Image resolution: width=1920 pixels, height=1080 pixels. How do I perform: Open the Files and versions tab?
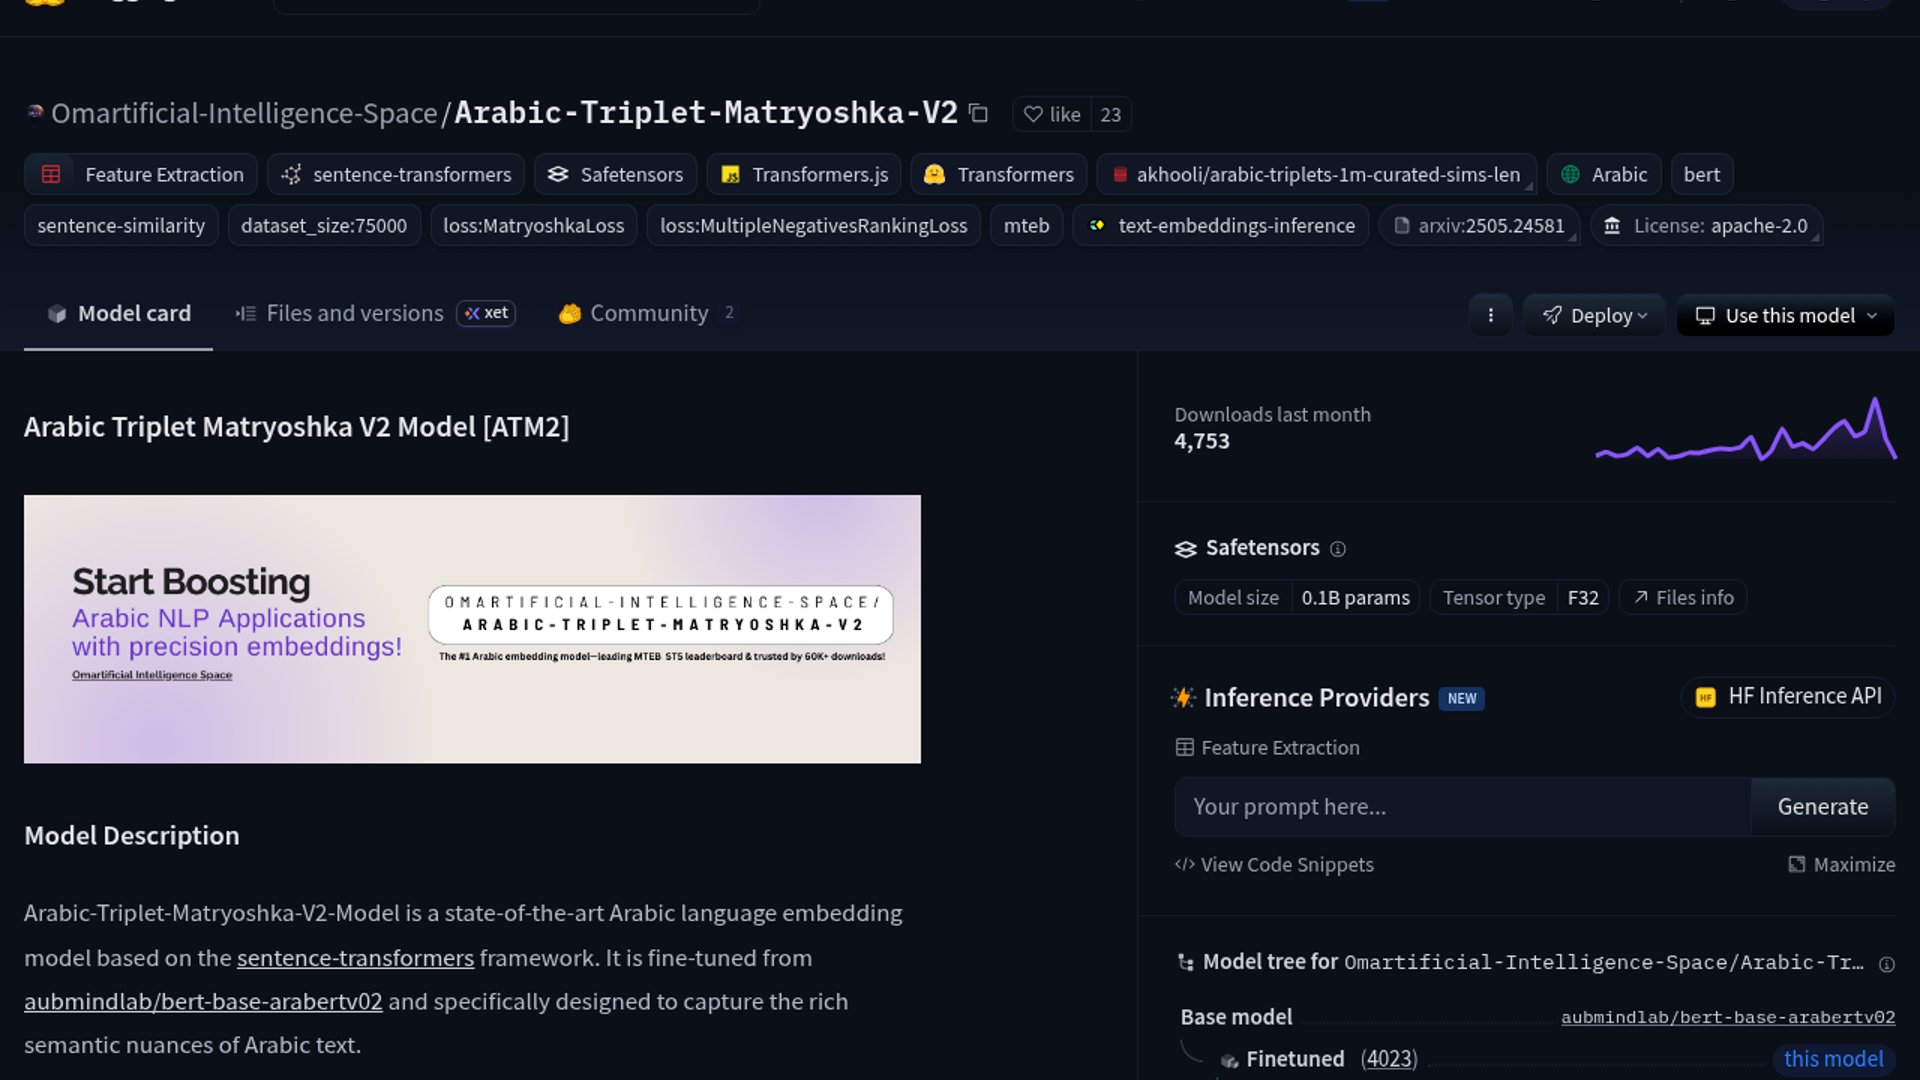tap(354, 313)
